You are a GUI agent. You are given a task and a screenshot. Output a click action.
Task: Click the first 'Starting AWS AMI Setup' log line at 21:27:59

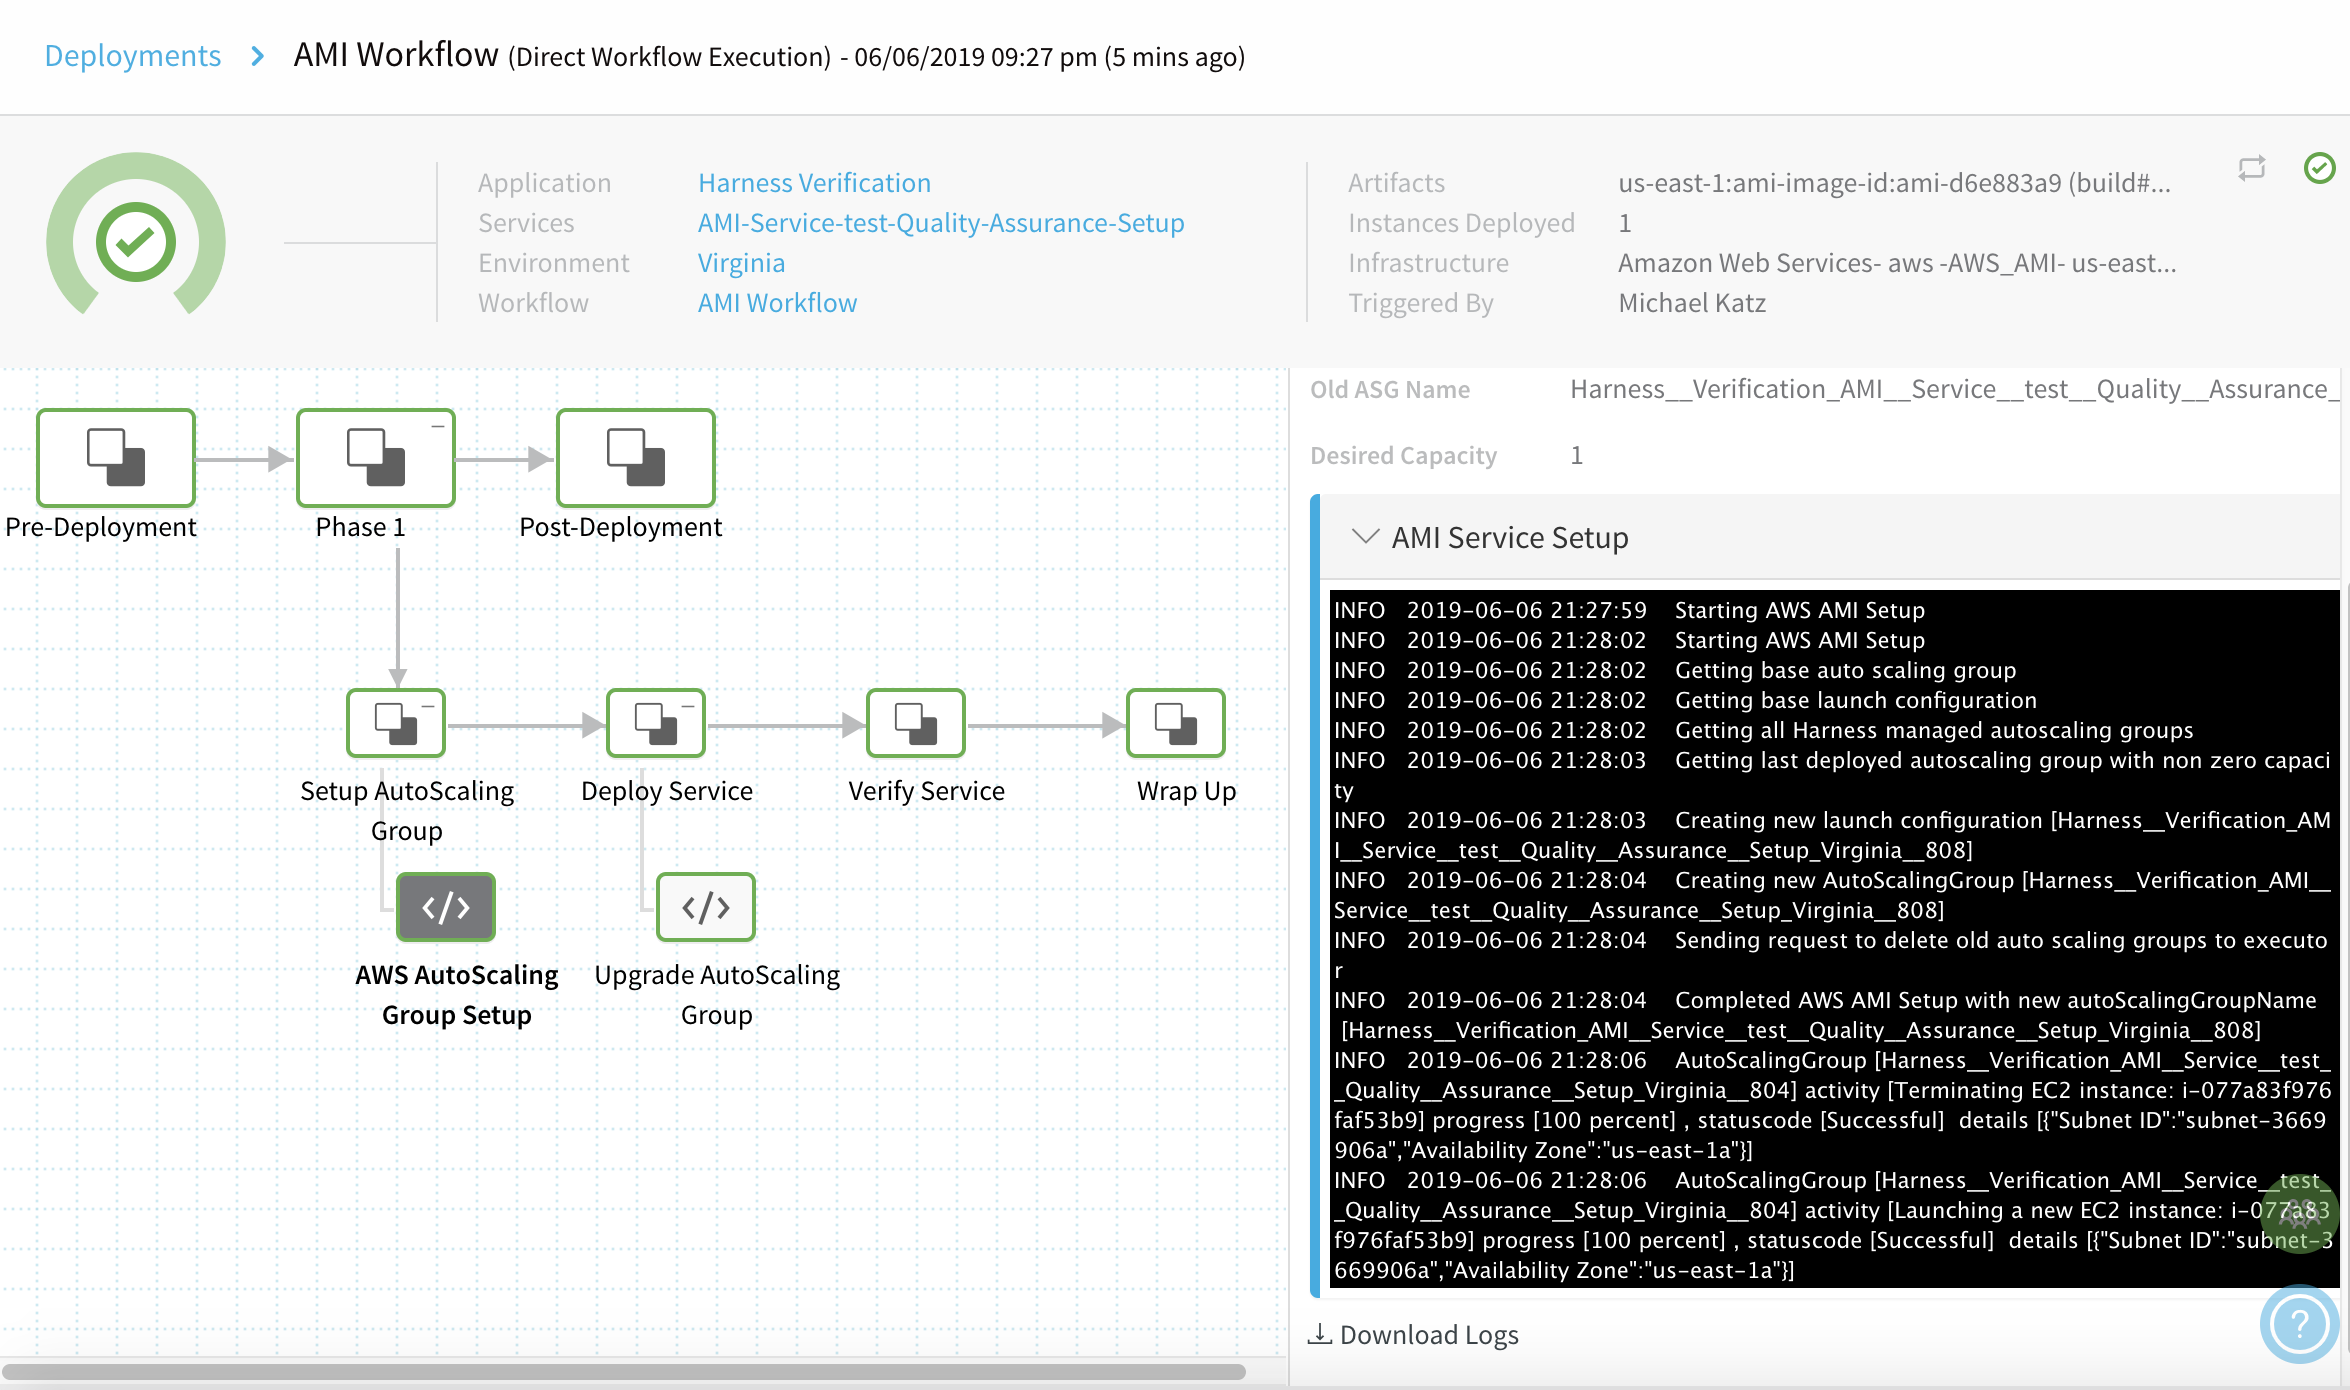1629,610
